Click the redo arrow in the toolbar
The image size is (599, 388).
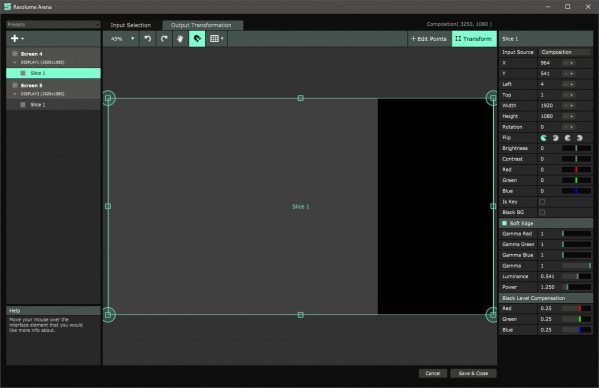coord(164,39)
